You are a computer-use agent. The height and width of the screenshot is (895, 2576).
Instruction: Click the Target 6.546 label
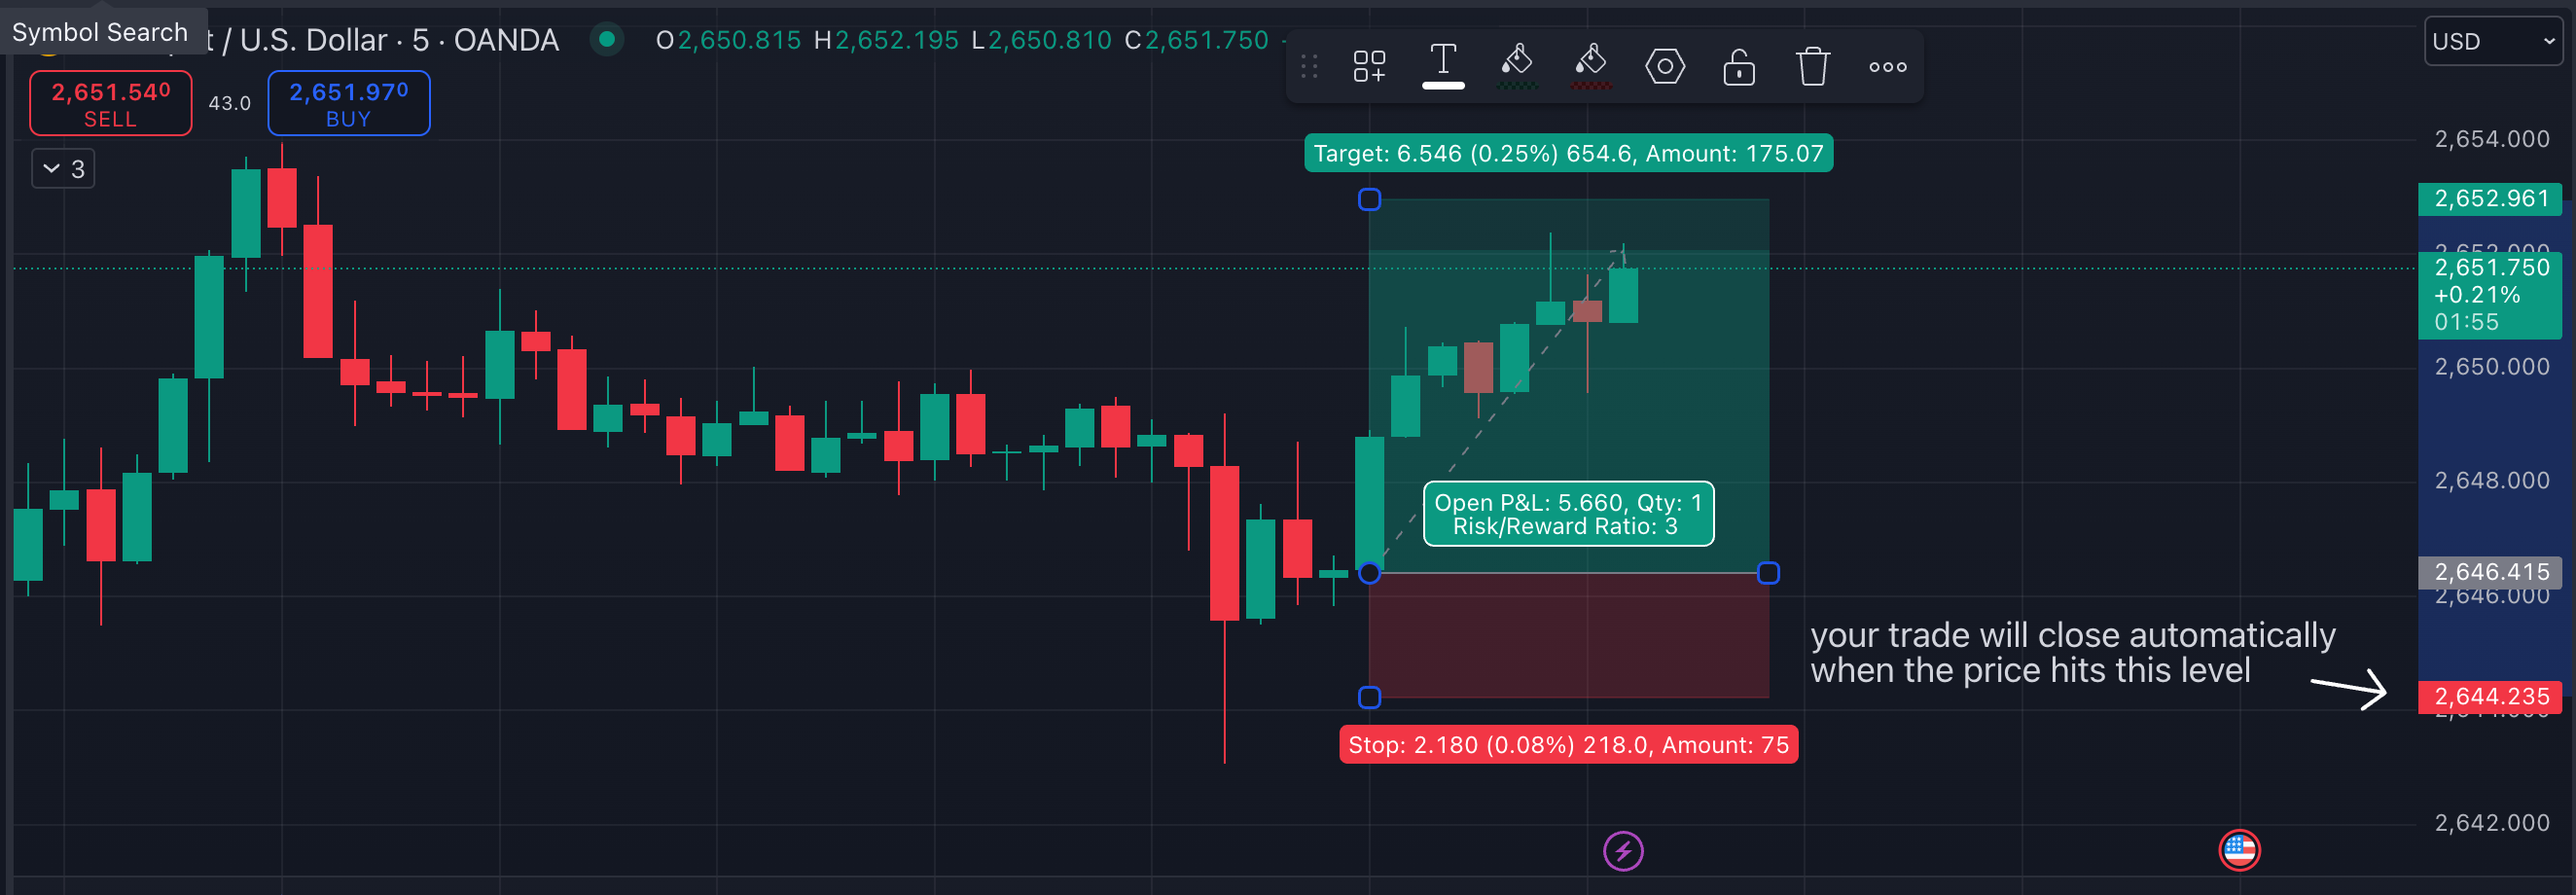(x=1568, y=153)
